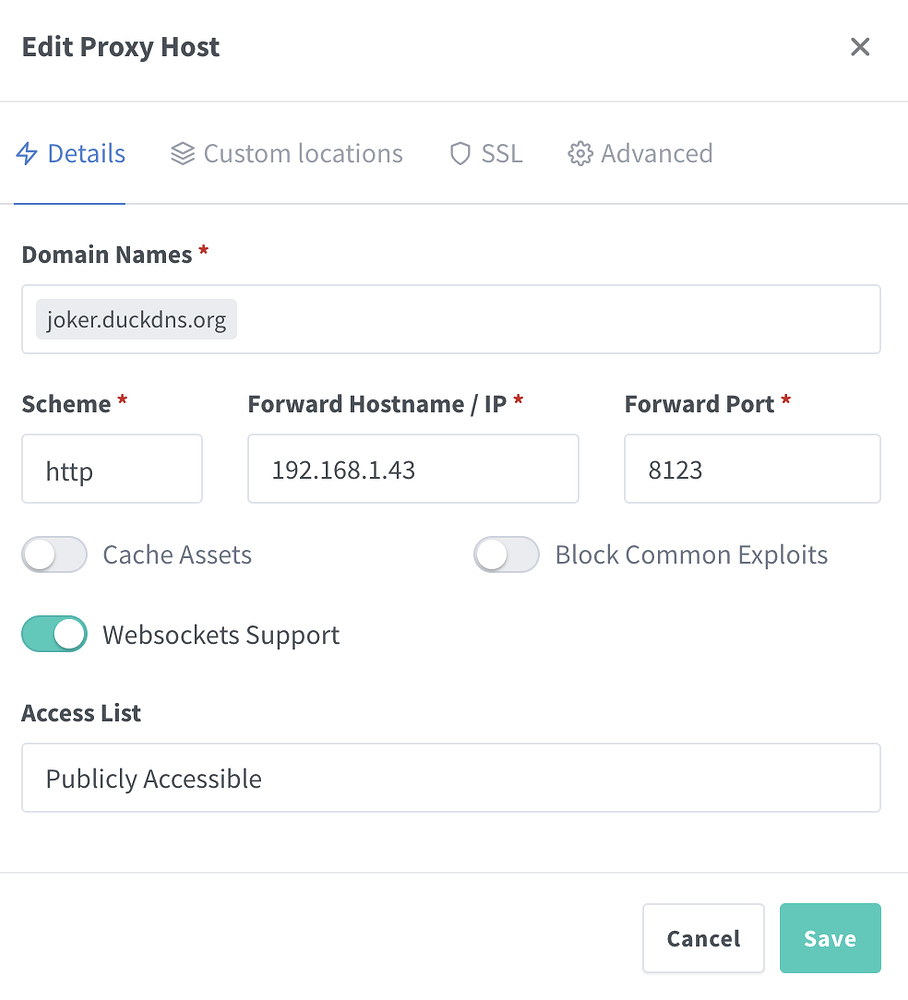
Task: Click the gear icon beside Advanced
Action: pos(580,153)
